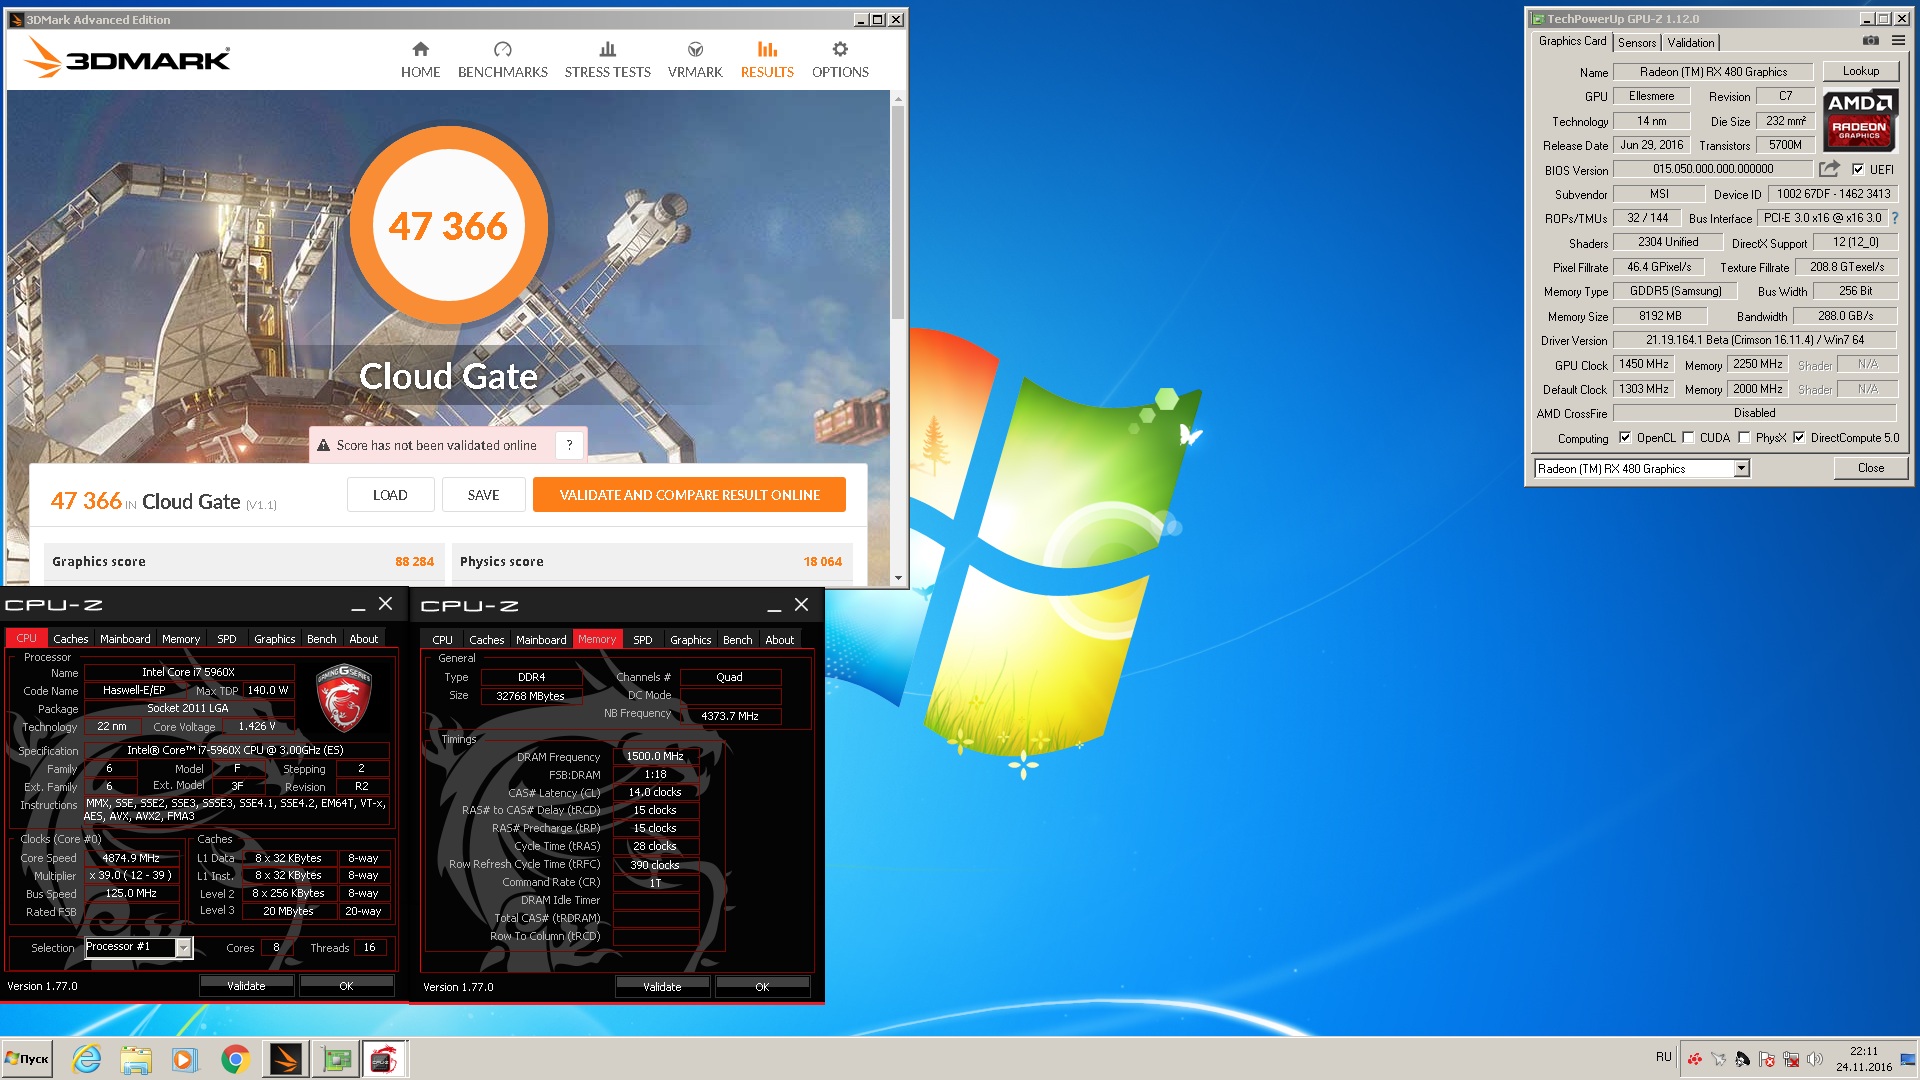The image size is (1920, 1080).
Task: Open Windows Explorer folder on the taskbar
Action: coord(136,1059)
